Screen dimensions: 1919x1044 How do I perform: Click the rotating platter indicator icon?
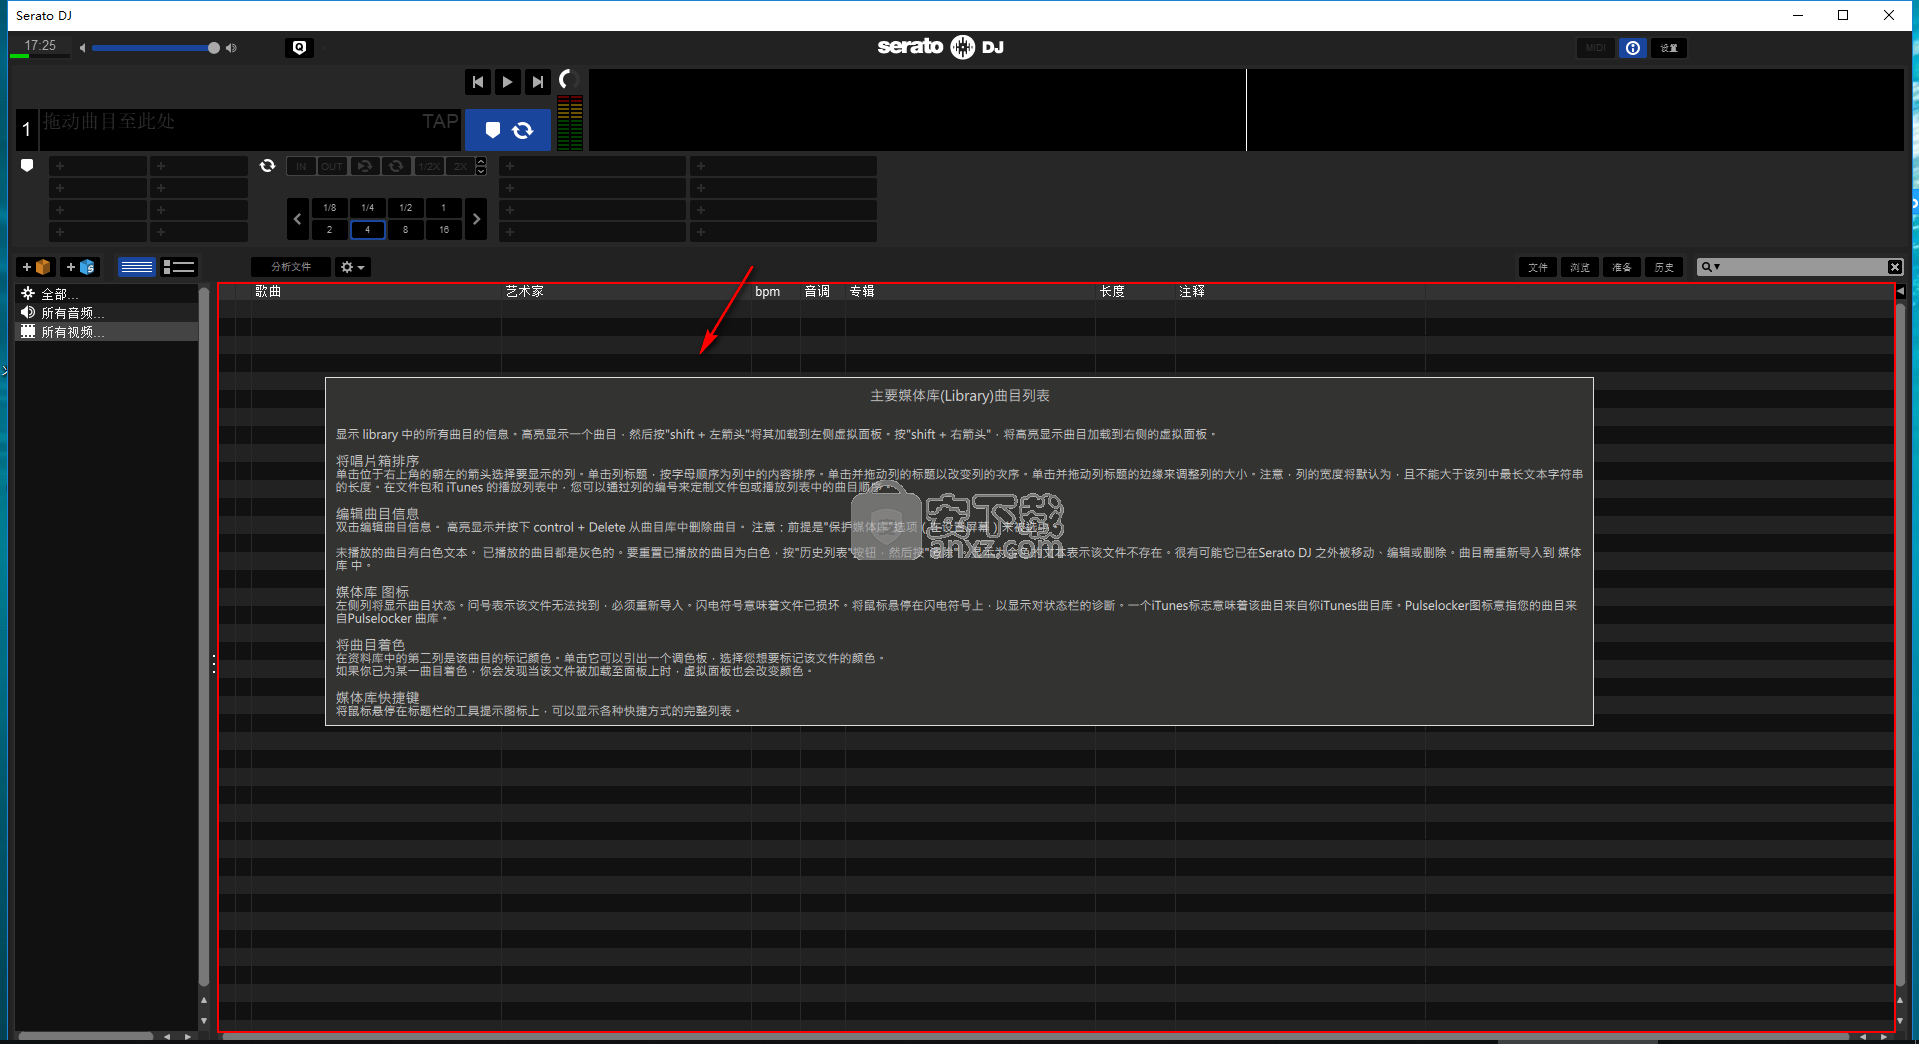pos(569,79)
